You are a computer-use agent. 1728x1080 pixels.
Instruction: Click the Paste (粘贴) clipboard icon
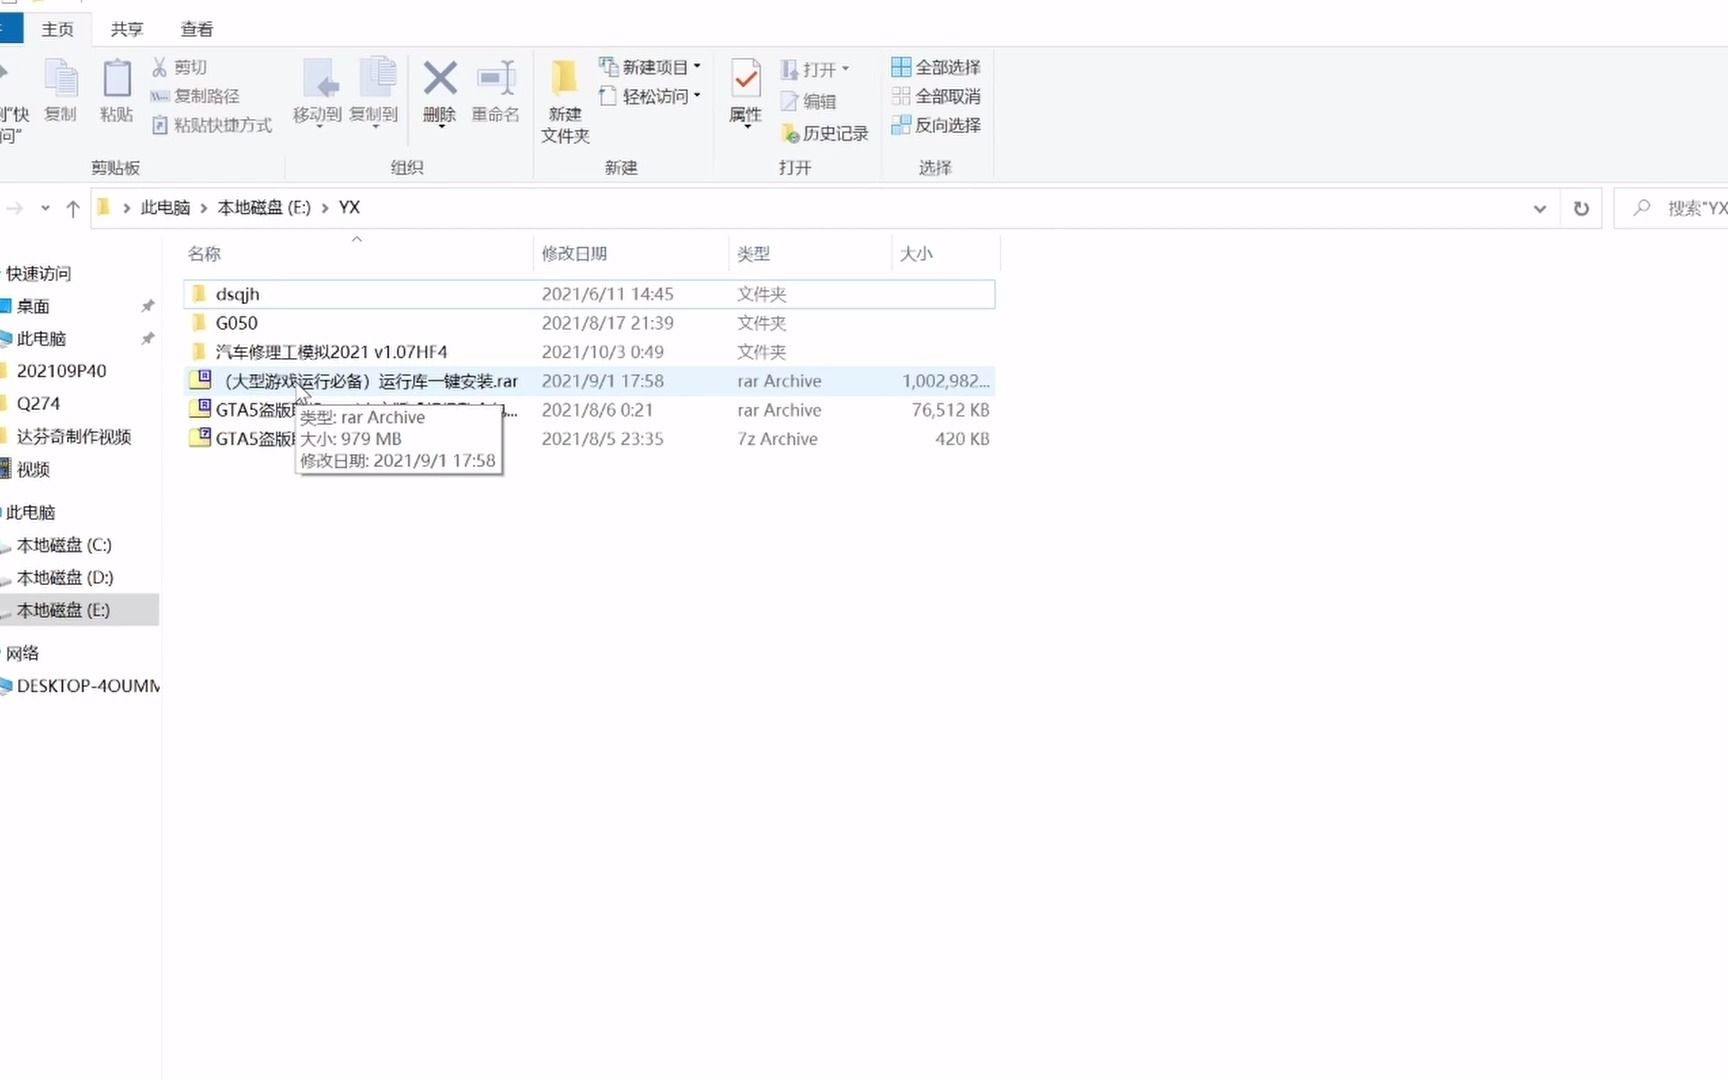(116, 80)
